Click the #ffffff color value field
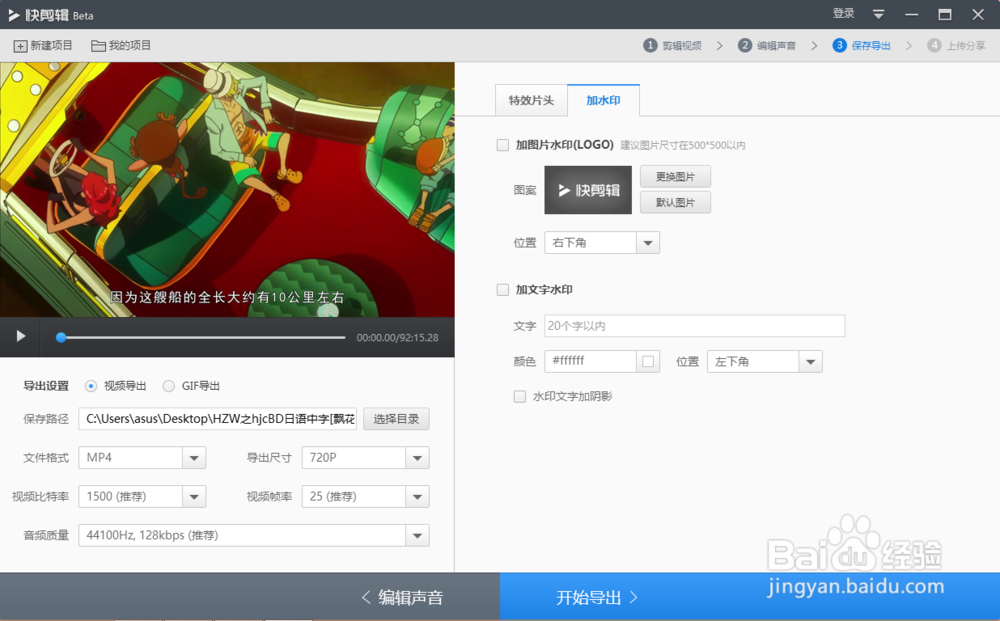This screenshot has width=1000, height=621. 590,361
